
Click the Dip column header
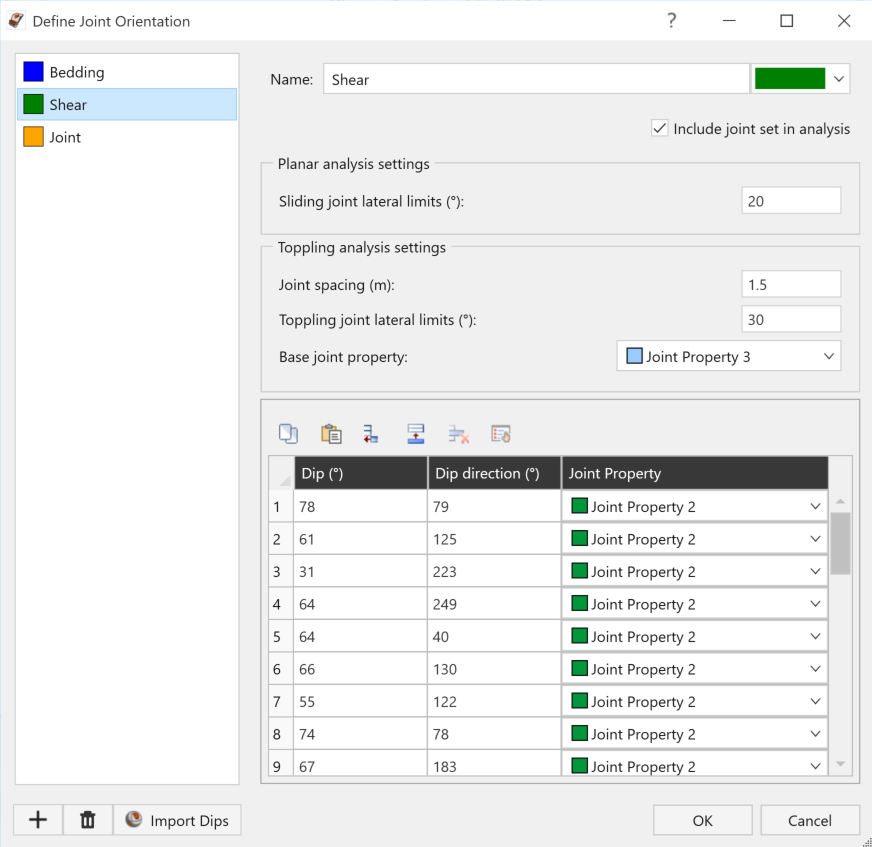pos(360,473)
